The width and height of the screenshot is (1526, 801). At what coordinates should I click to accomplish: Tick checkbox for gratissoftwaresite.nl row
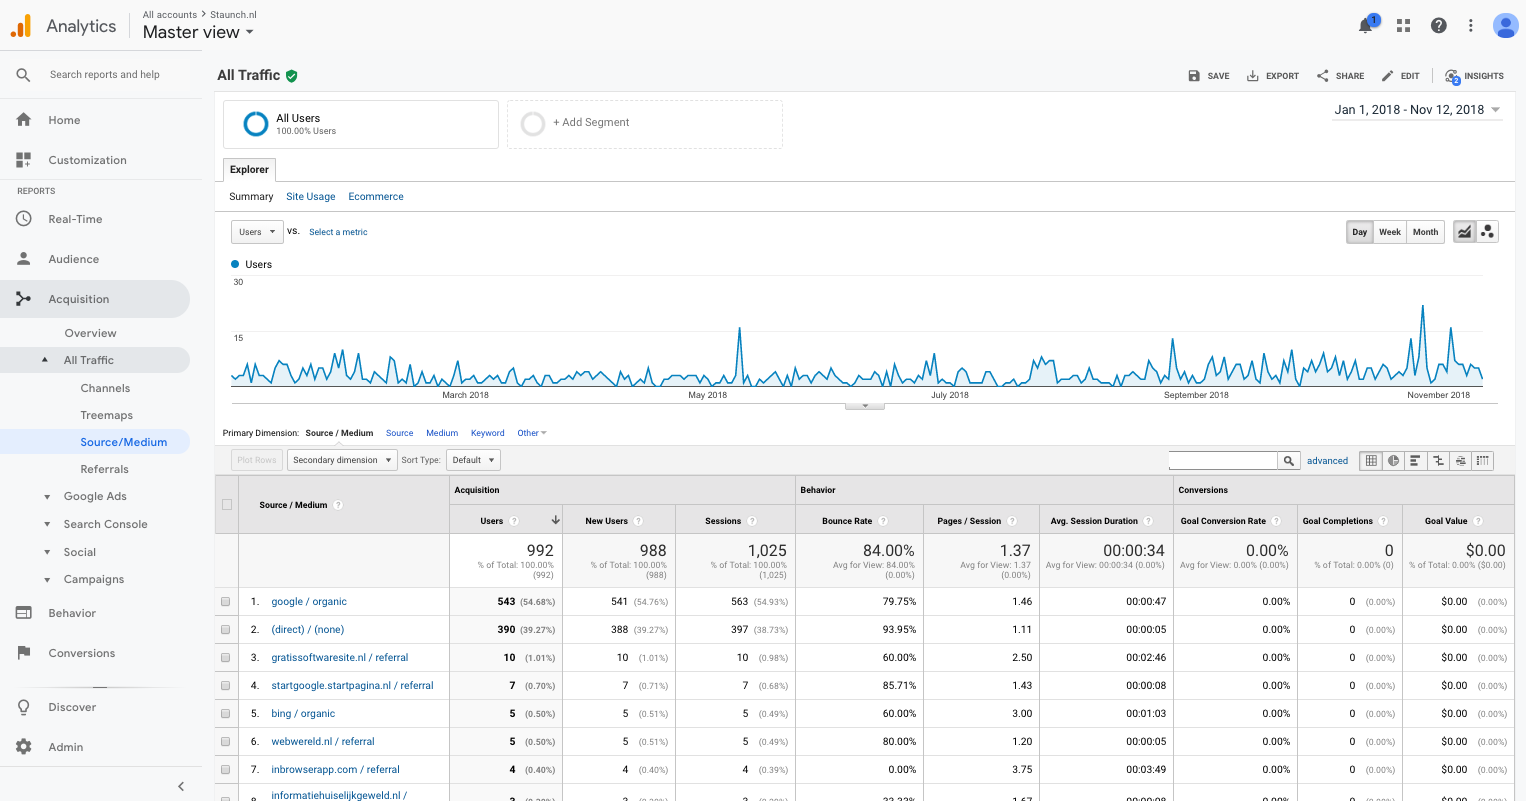(x=226, y=658)
